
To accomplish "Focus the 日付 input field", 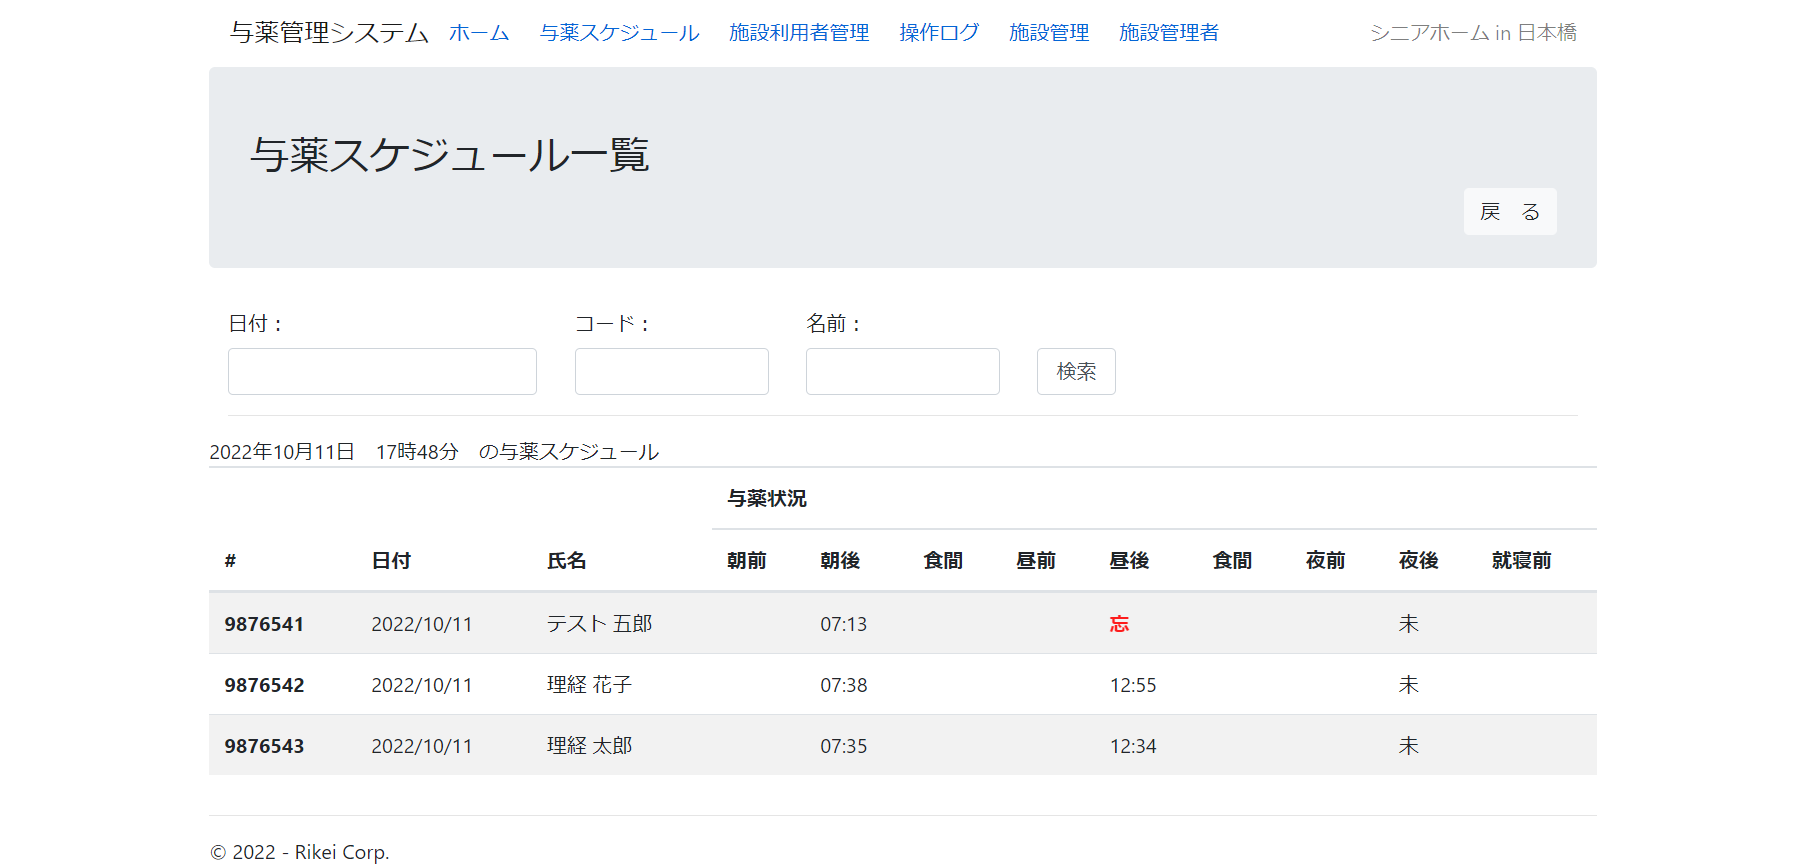I will click(382, 372).
